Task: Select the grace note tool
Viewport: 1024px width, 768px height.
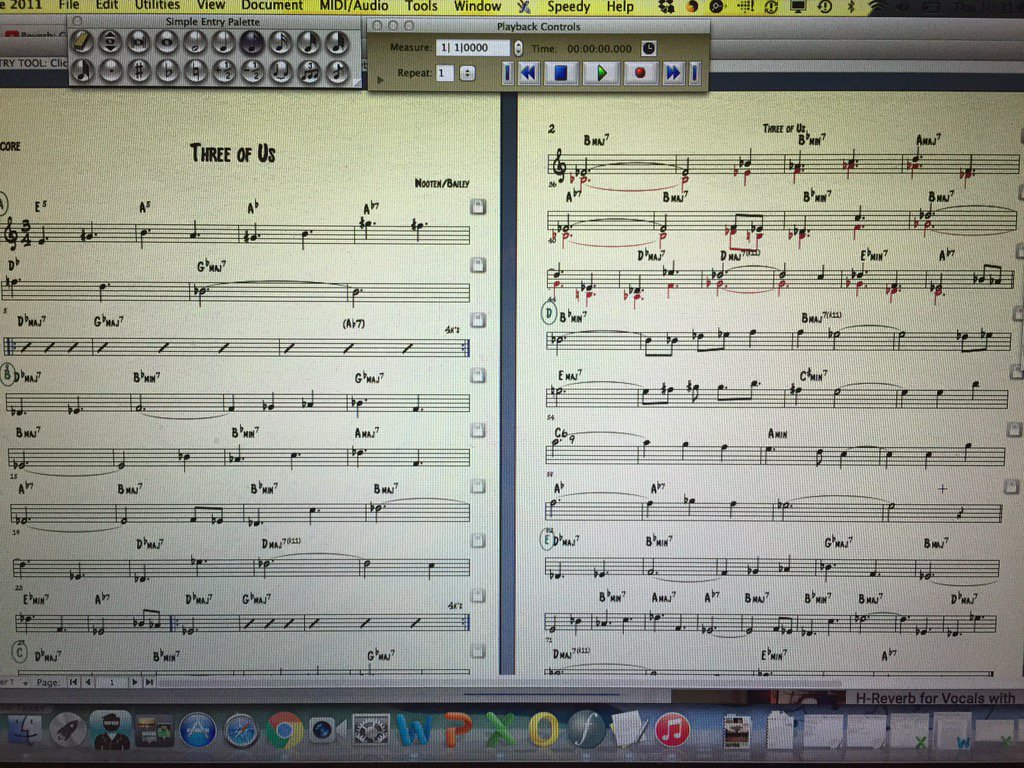Action: point(337,71)
